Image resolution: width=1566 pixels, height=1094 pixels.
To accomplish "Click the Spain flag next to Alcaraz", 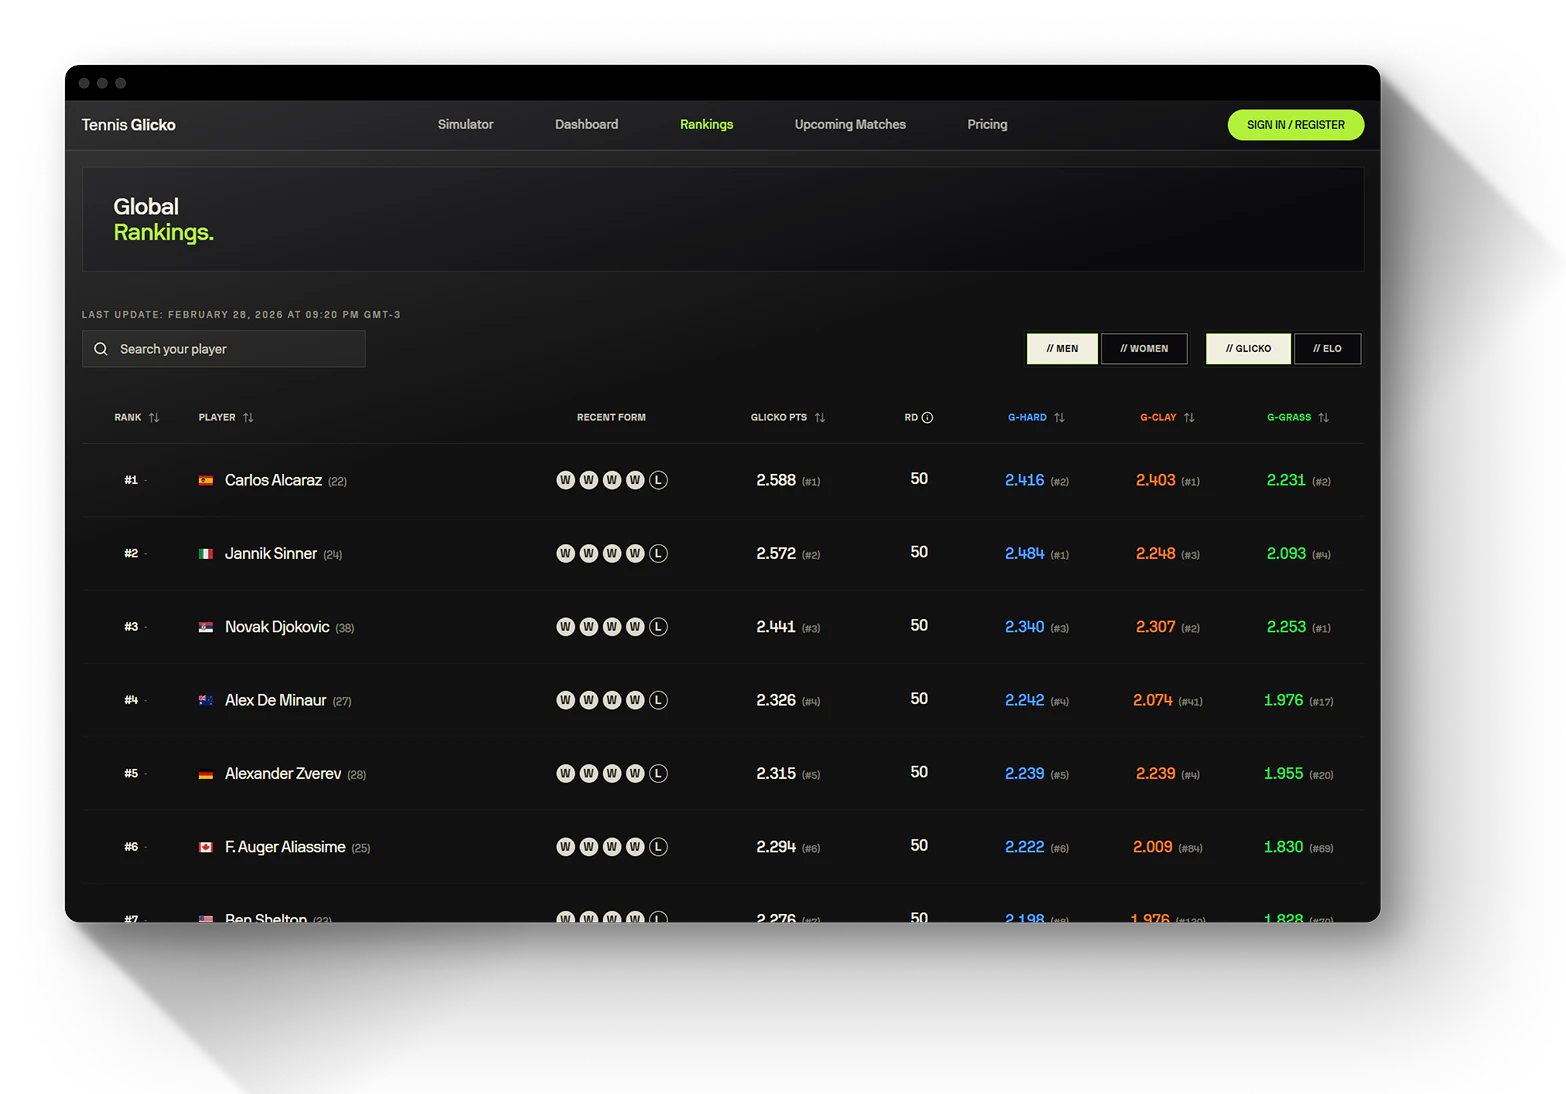I will (206, 481).
